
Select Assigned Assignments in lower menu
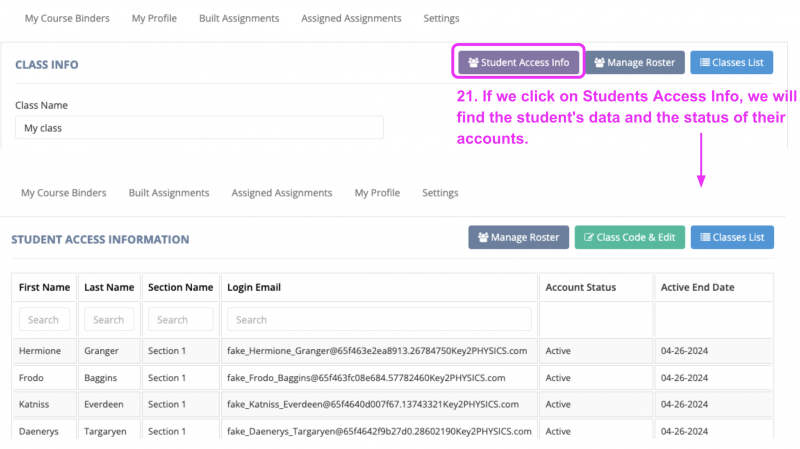[281, 193]
